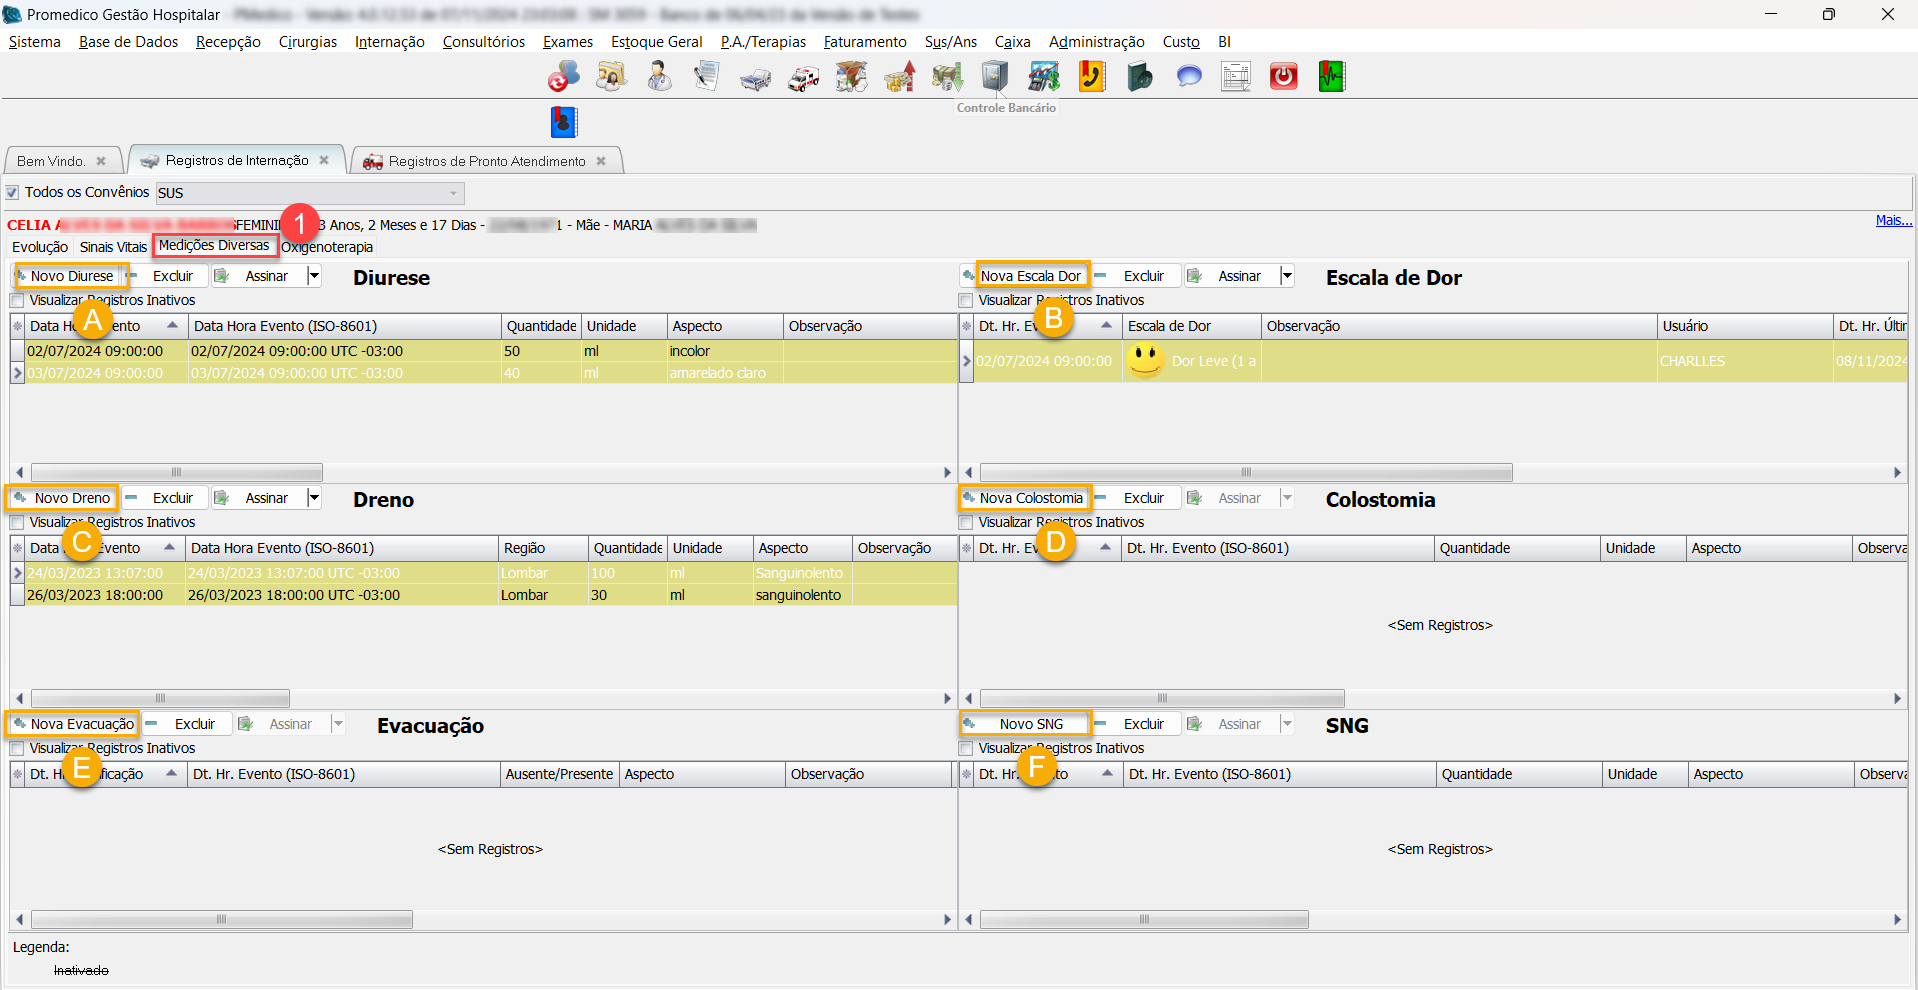Expand the Assinar dropdown arrow in Diurese
Image resolution: width=1918 pixels, height=990 pixels.
[314, 276]
